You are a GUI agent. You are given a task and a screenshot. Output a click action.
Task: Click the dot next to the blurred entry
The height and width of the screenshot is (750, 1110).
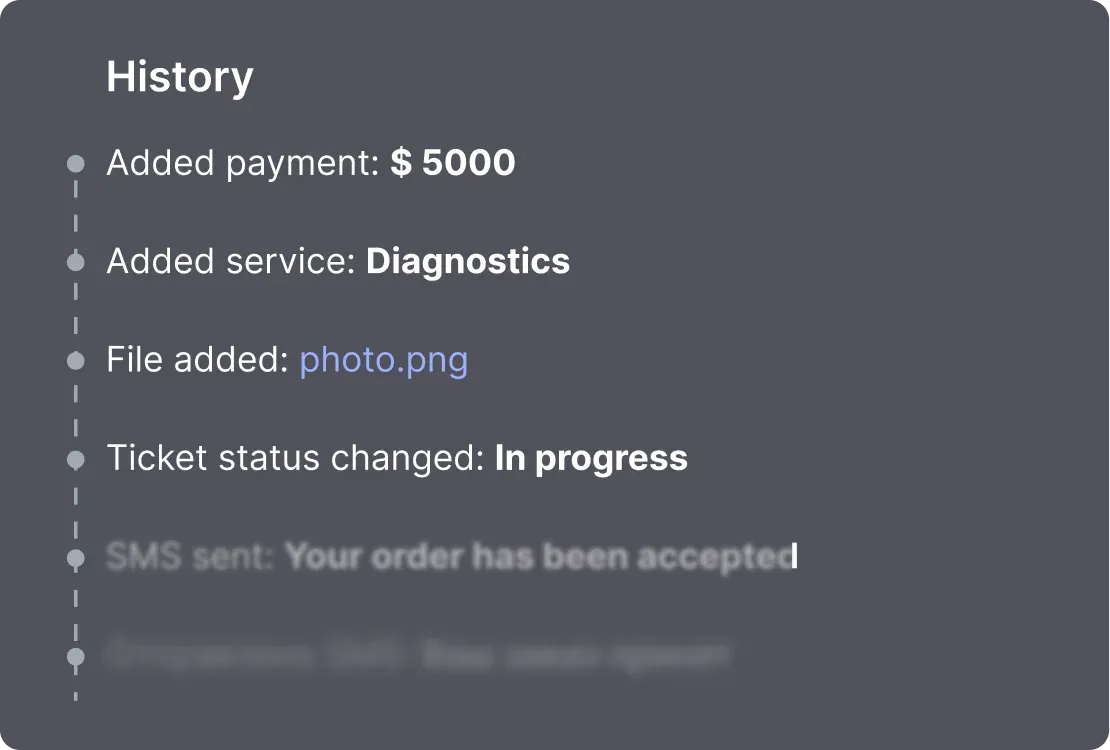pyautogui.click(x=76, y=656)
